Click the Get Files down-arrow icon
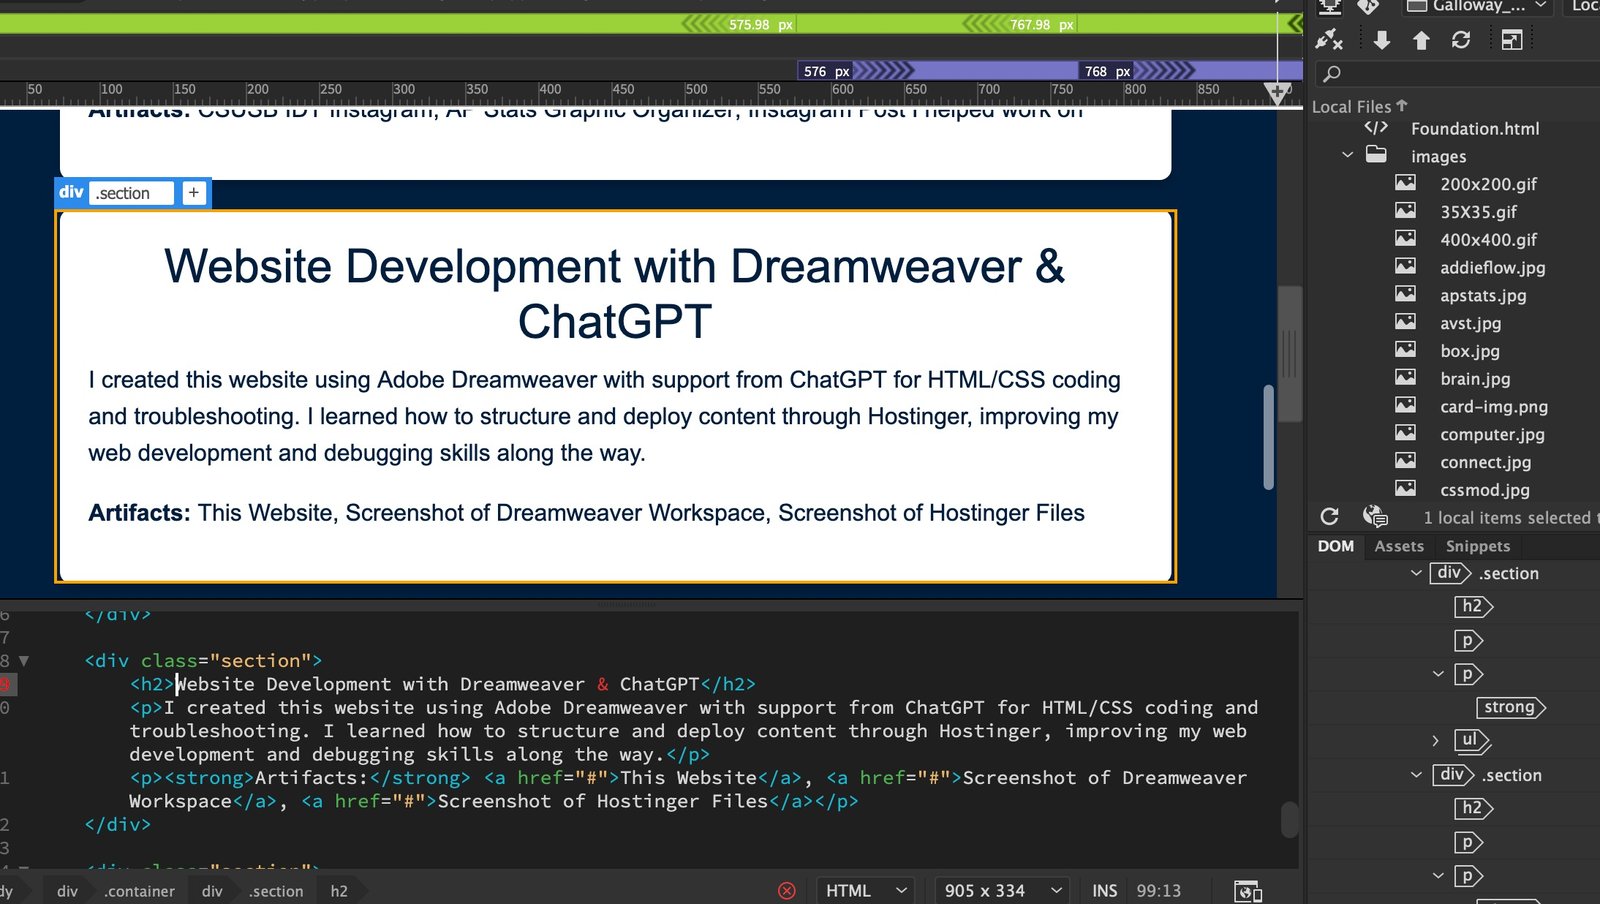1600x904 pixels. click(1383, 40)
